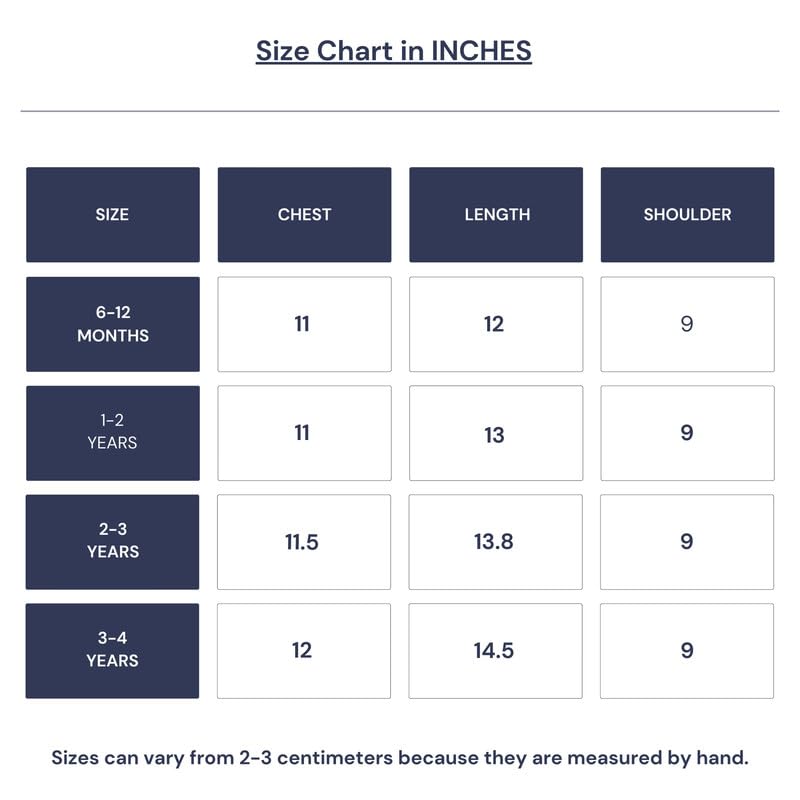
Task: Select the length value 14.5 cell
Action: pyautogui.click(x=496, y=650)
